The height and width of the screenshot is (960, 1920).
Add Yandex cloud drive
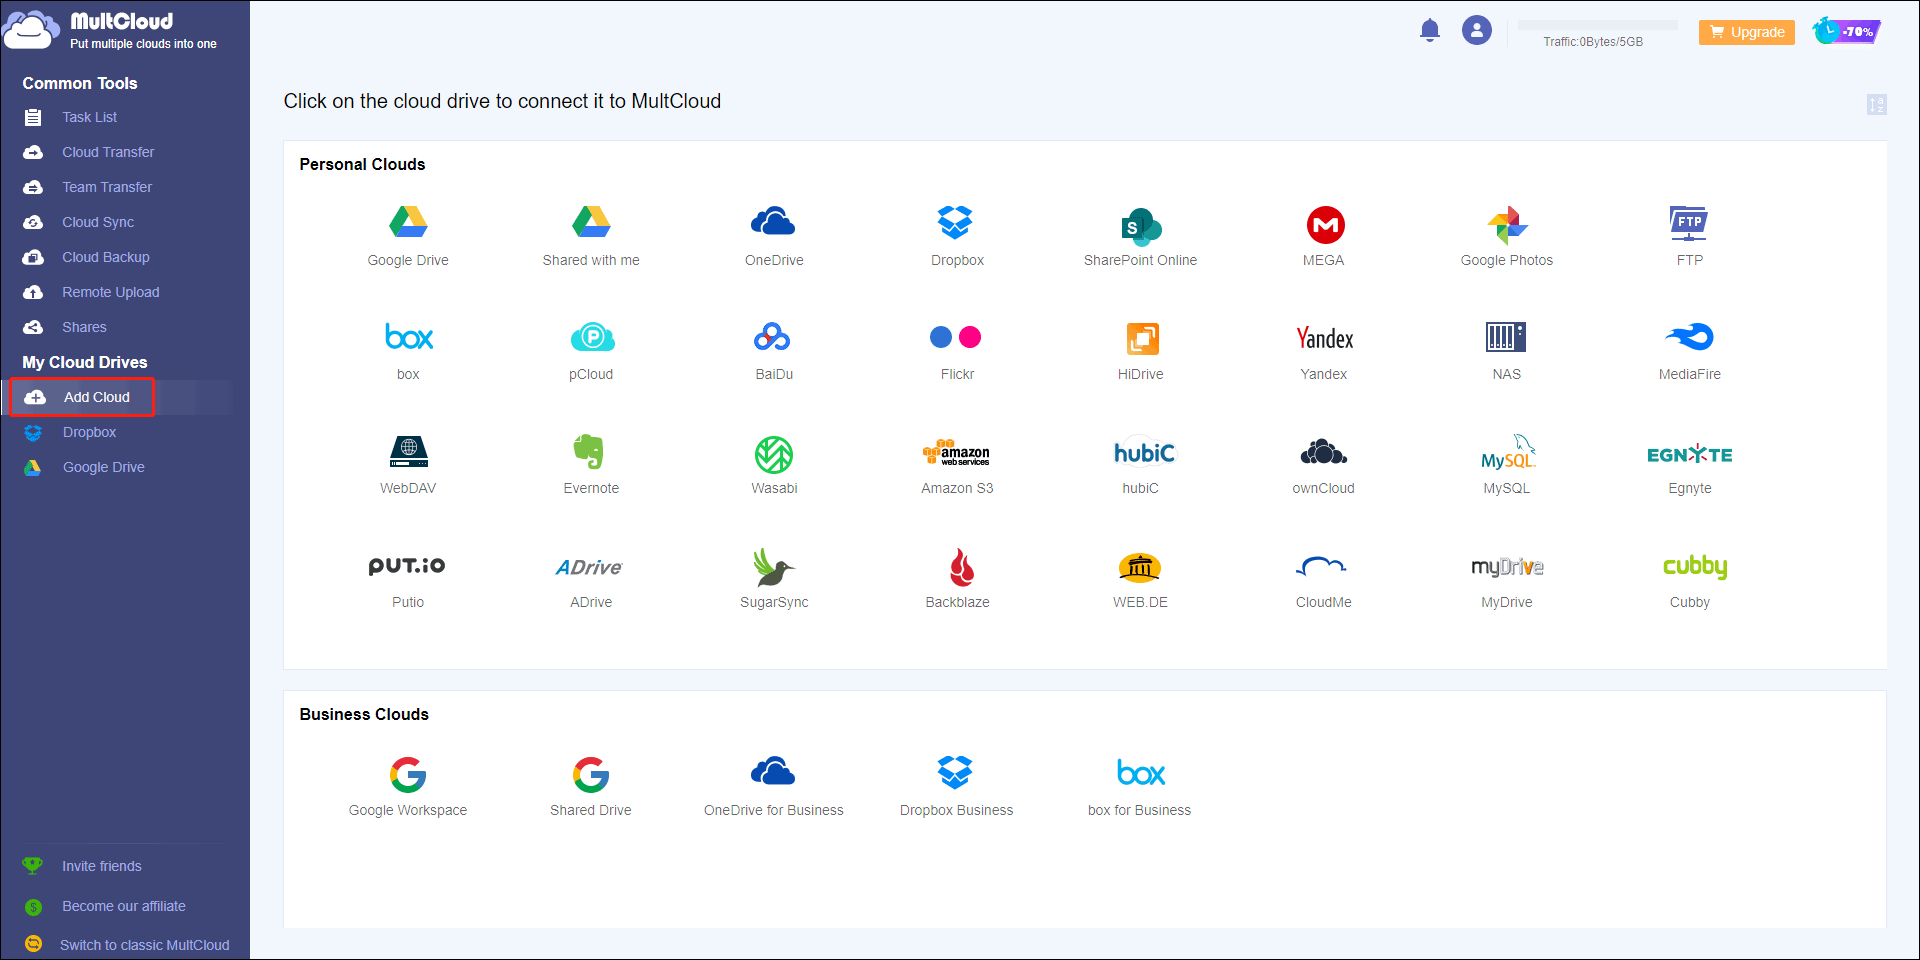pos(1324,338)
